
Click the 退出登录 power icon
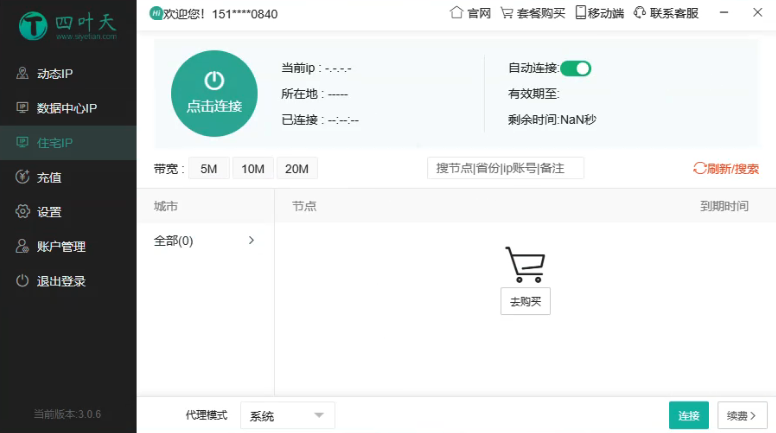pyautogui.click(x=22, y=281)
